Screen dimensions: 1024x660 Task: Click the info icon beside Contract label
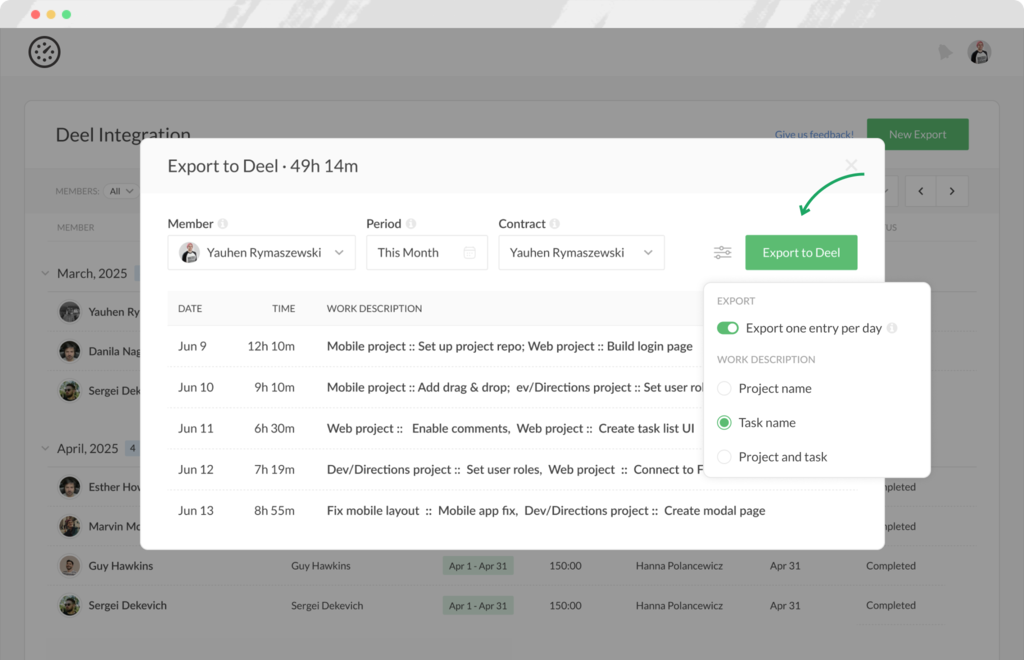555,224
